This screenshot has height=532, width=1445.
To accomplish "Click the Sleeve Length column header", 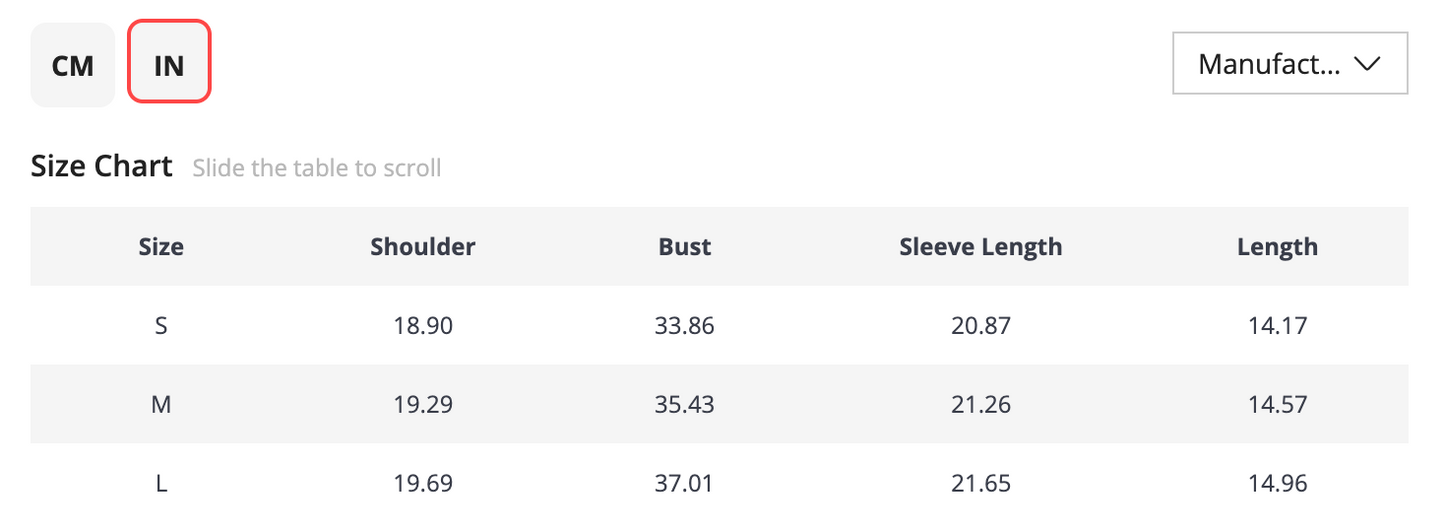I will 981,247.
